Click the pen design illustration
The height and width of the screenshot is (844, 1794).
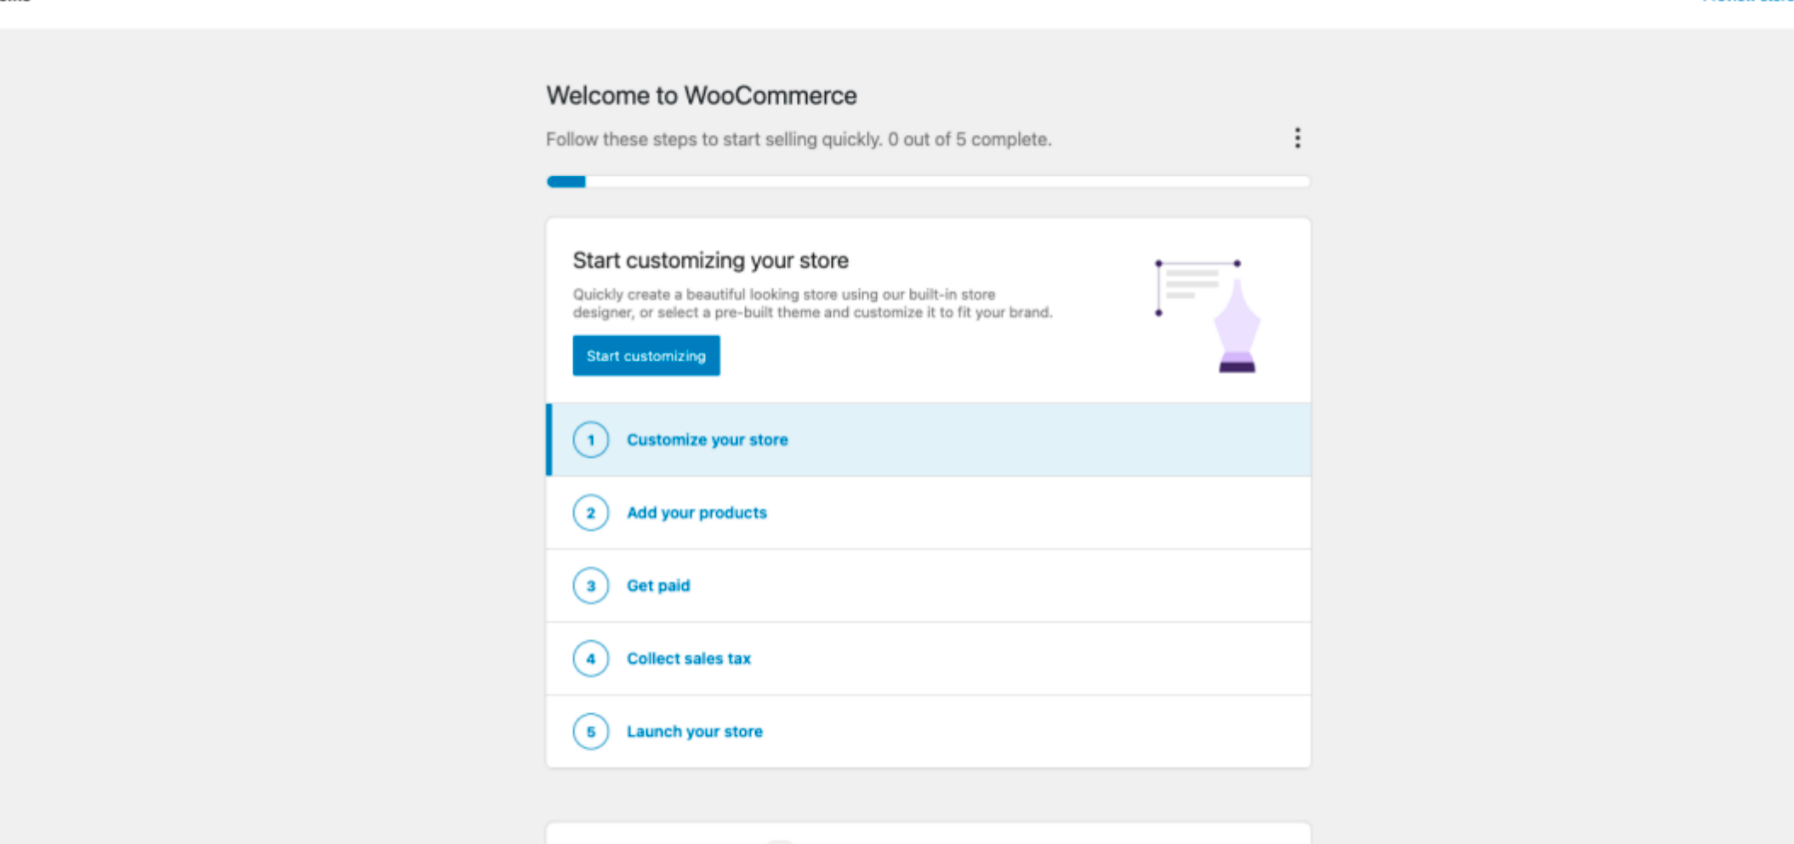(x=1208, y=315)
